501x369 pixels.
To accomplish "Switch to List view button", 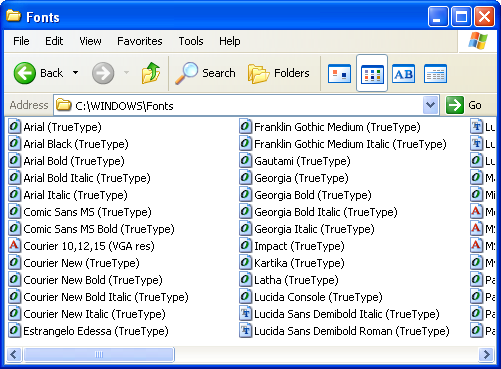I will [x=372, y=73].
